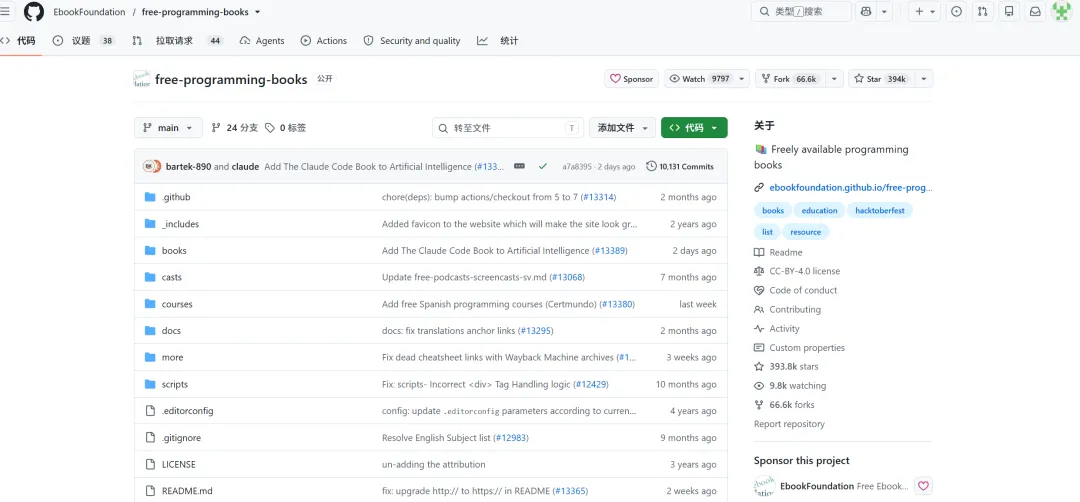The width and height of the screenshot is (1080, 502).
Task: Switch to the 议题 tab
Action: pyautogui.click(x=83, y=41)
